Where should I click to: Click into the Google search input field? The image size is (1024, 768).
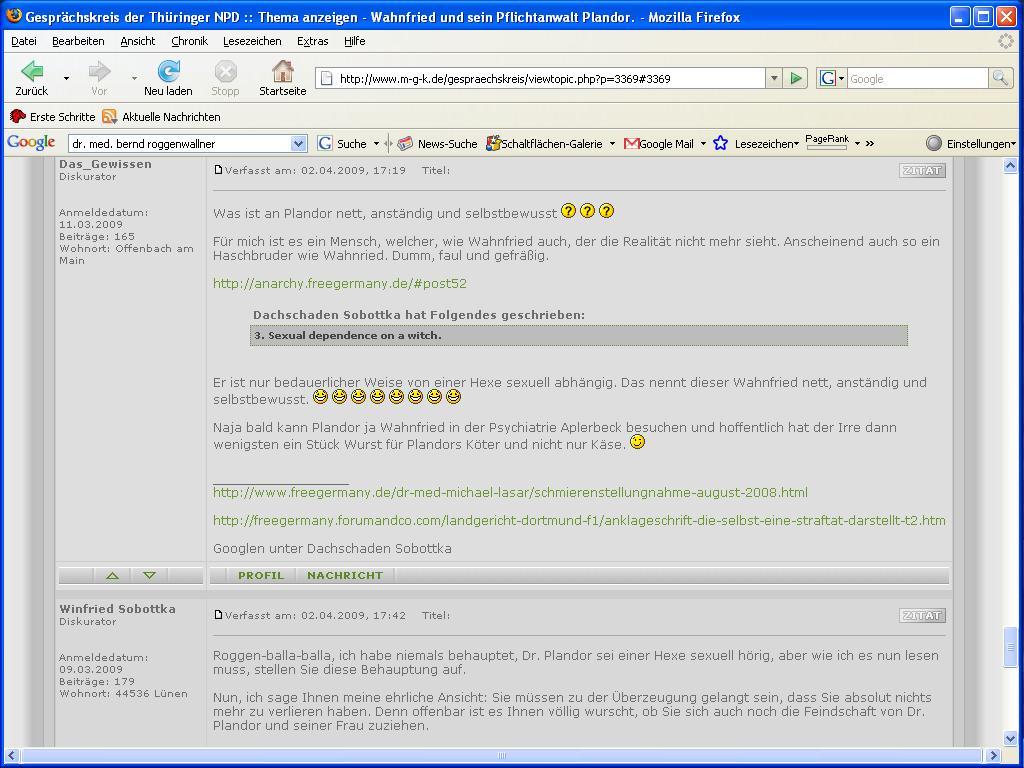coord(916,78)
